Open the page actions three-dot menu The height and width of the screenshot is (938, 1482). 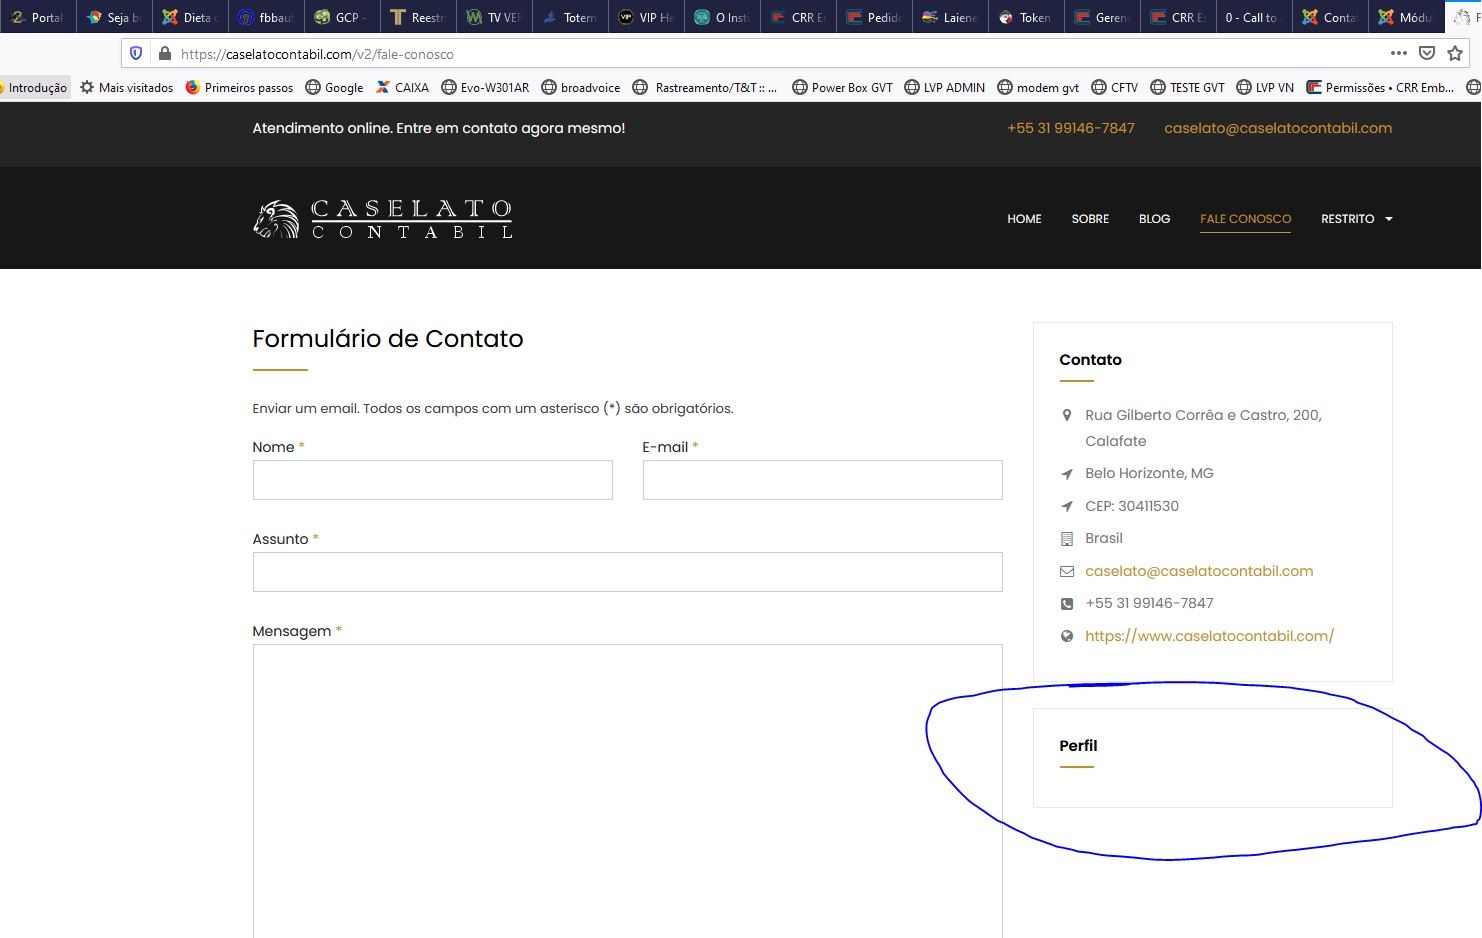1398,53
